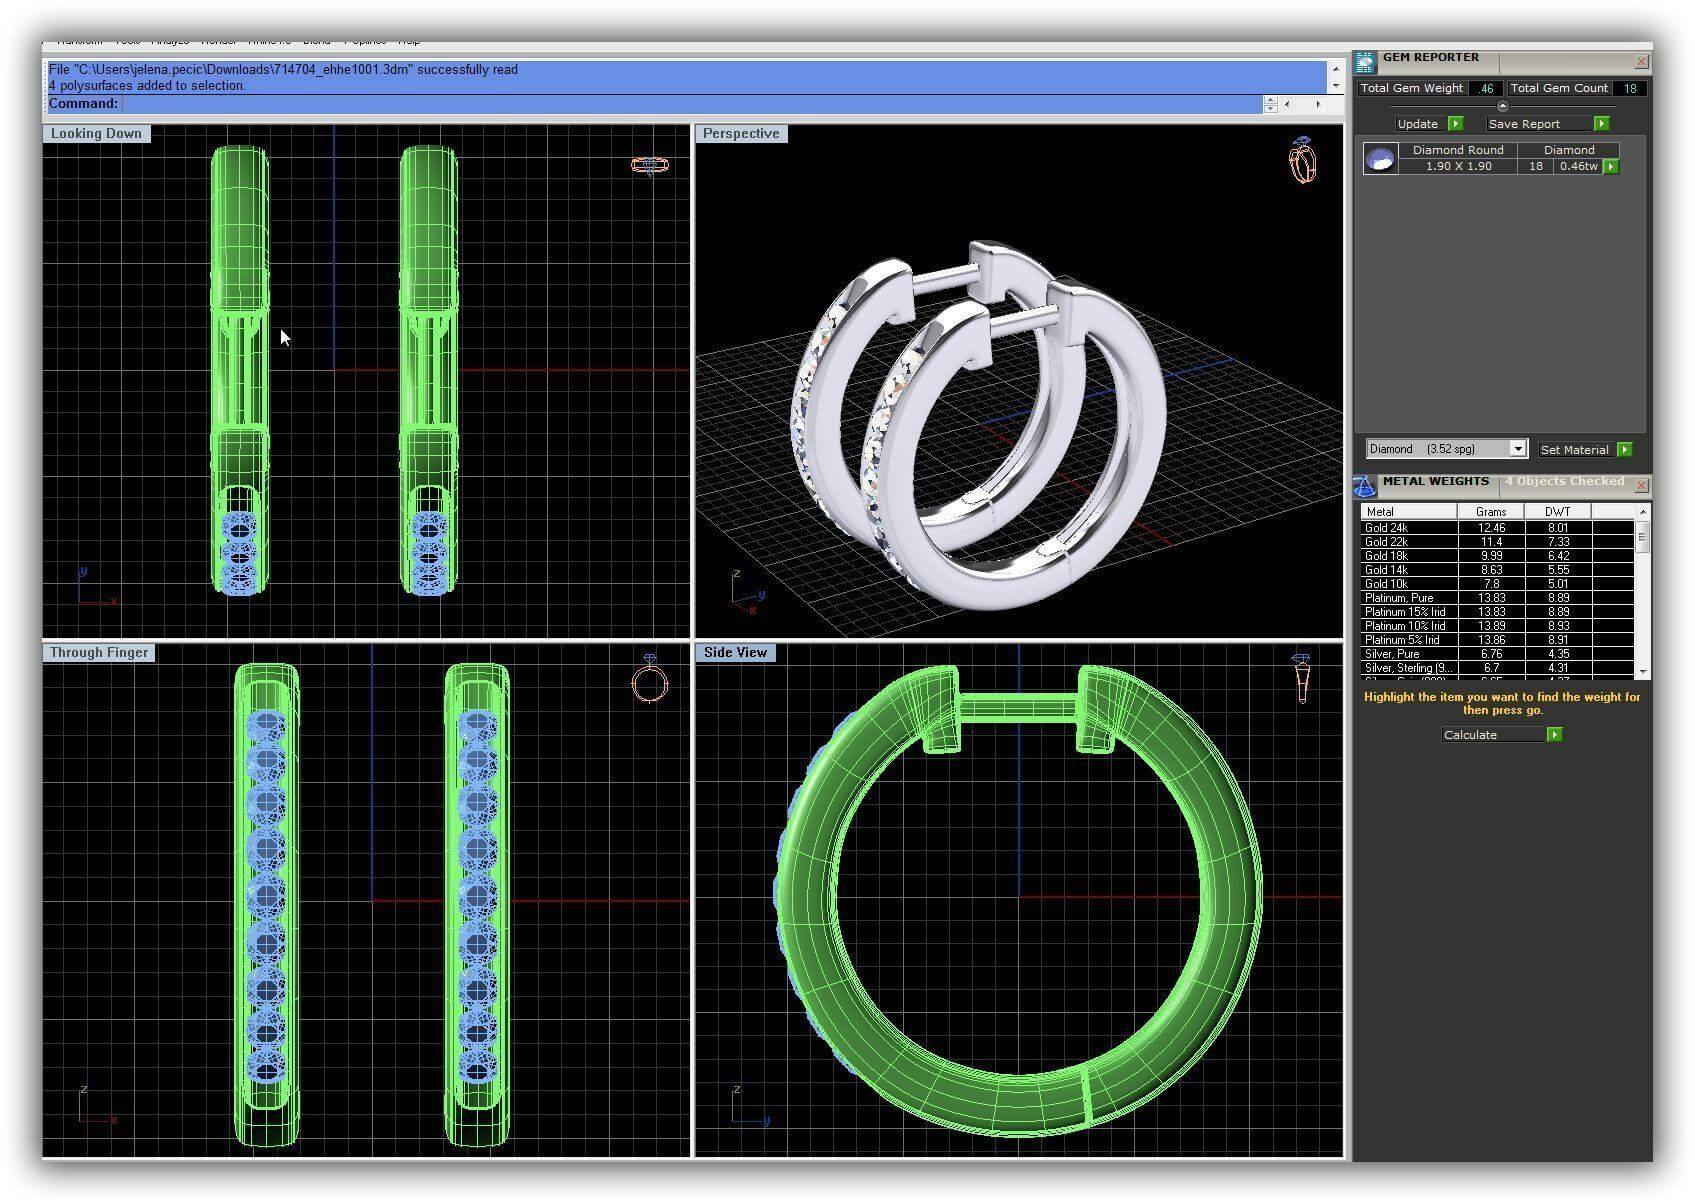1695x1204 pixels.
Task: Click the Calculate button in Metal Weights
Action: [x=1501, y=735]
